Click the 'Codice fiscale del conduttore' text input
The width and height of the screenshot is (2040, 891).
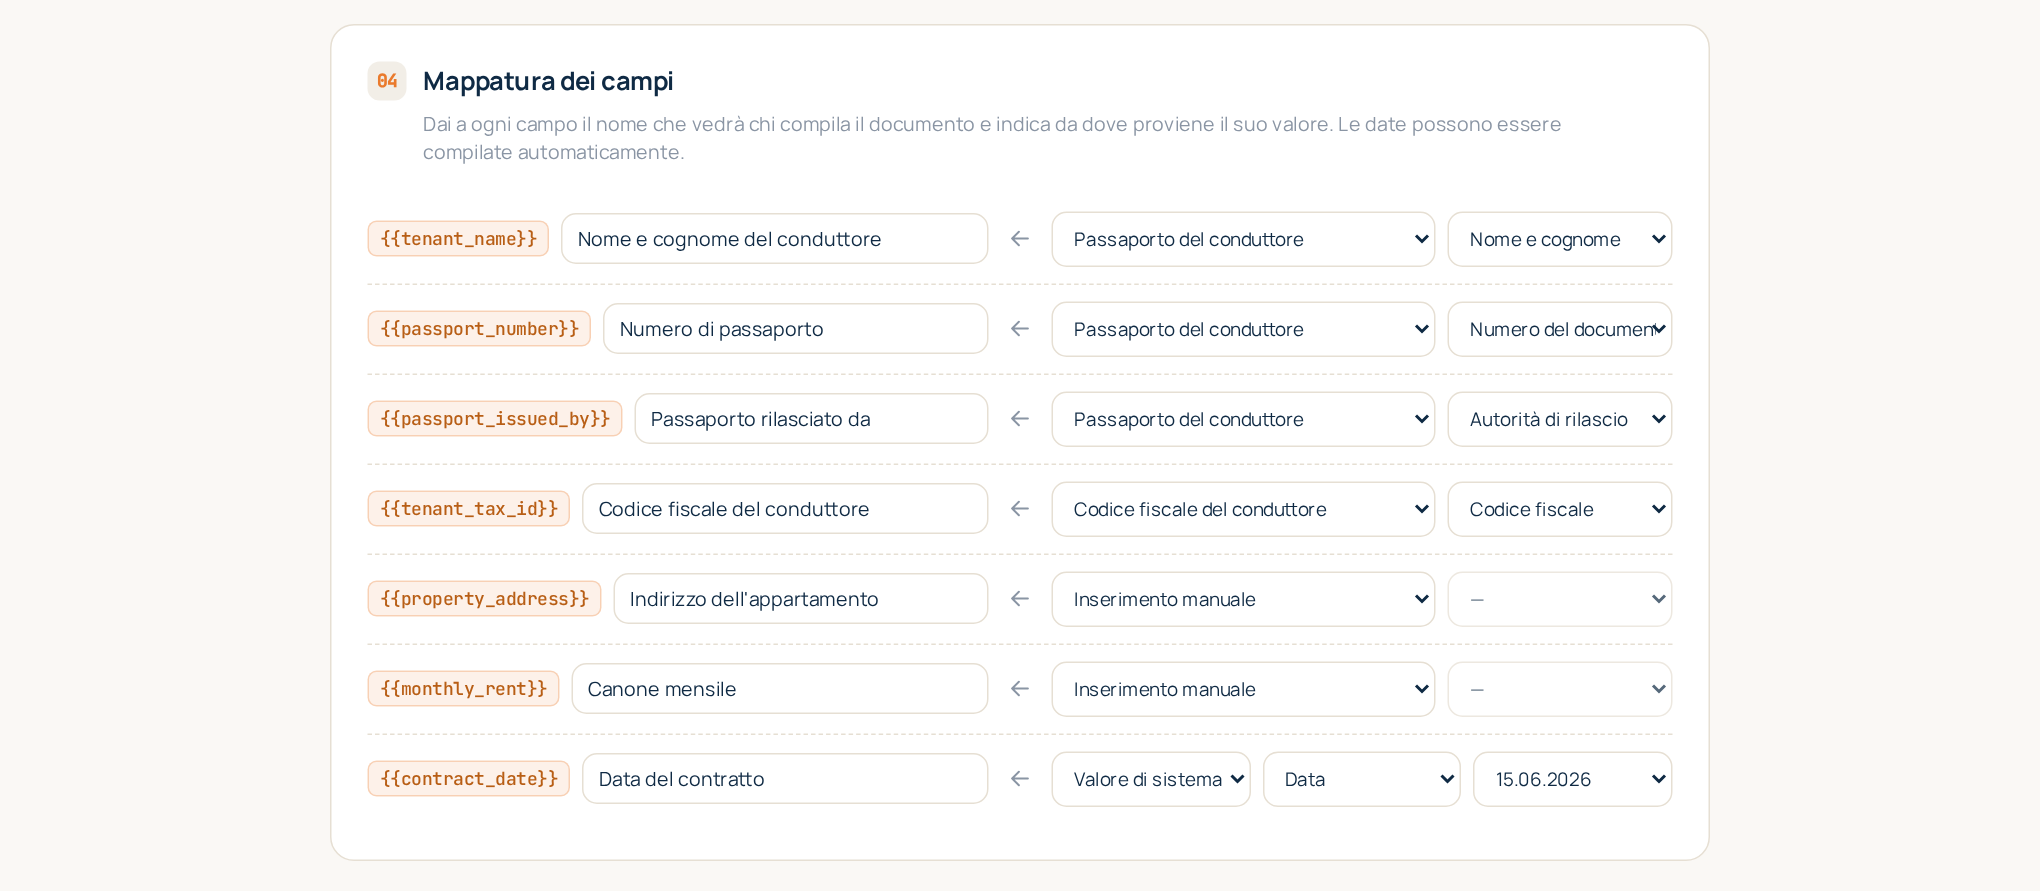pos(785,509)
